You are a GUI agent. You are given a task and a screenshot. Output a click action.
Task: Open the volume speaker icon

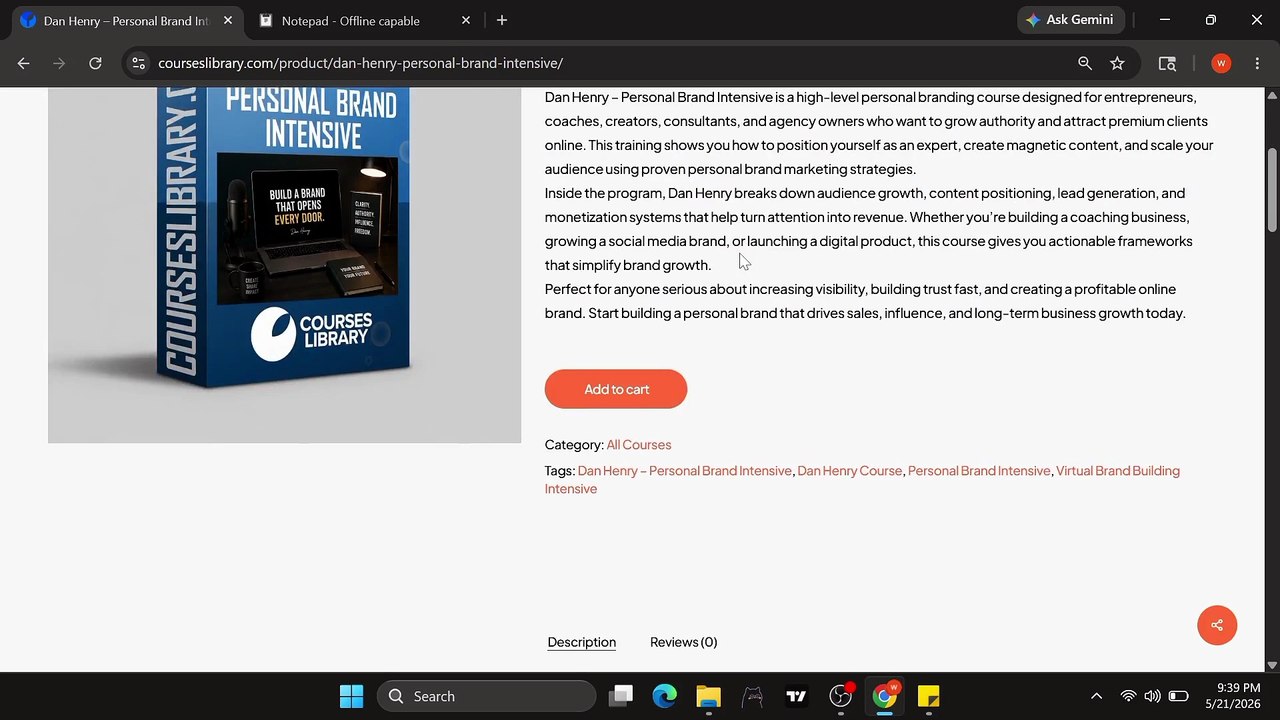[1152, 696]
